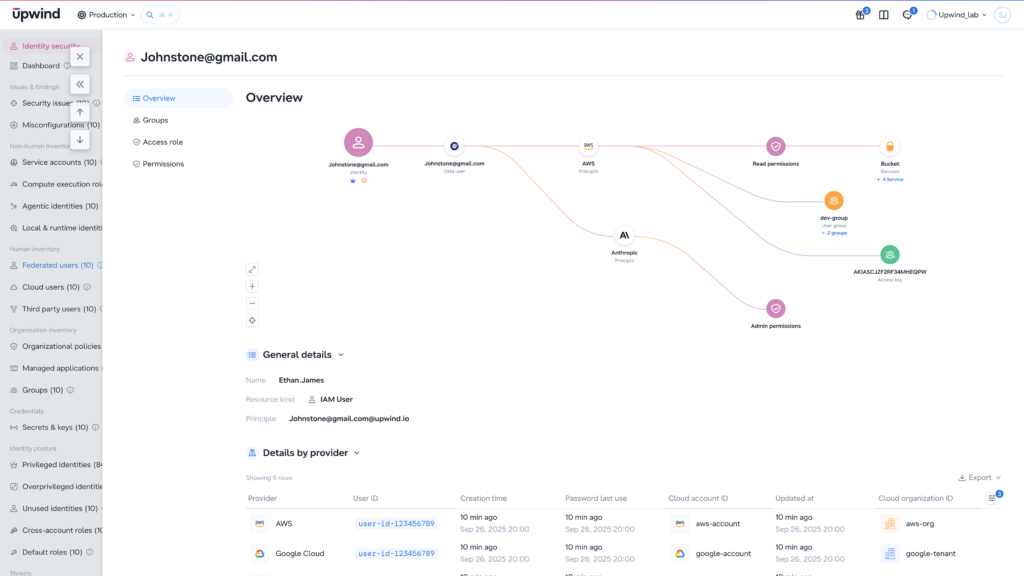
Task: Open Cloud users (10) in sidebar
Action: pyautogui.click(x=45, y=287)
